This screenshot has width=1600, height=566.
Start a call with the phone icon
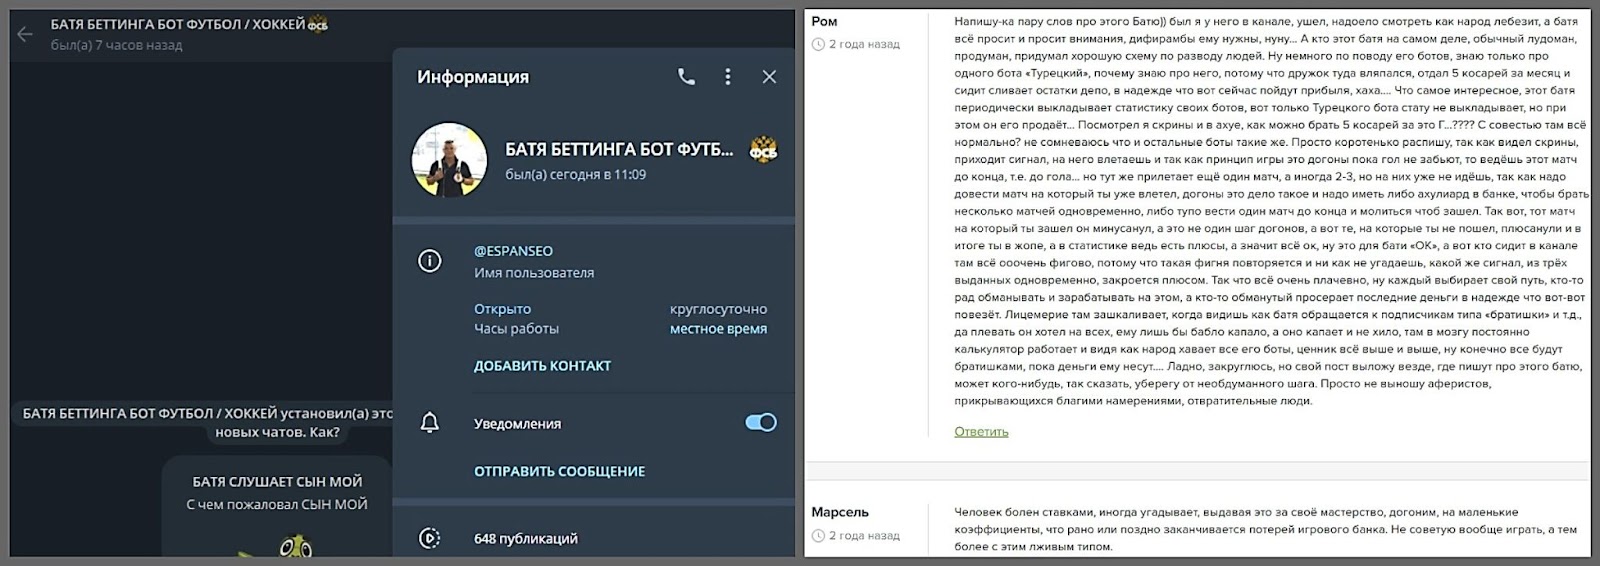click(x=686, y=76)
